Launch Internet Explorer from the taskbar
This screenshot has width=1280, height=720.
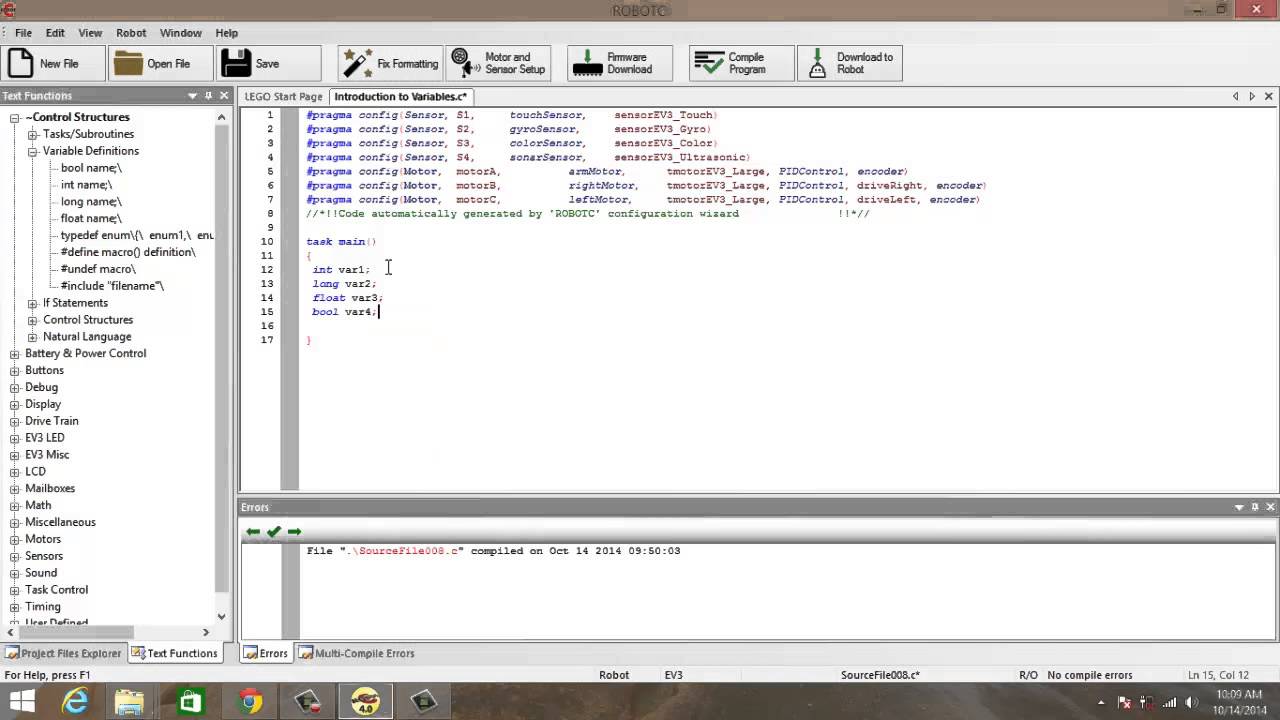(75, 702)
